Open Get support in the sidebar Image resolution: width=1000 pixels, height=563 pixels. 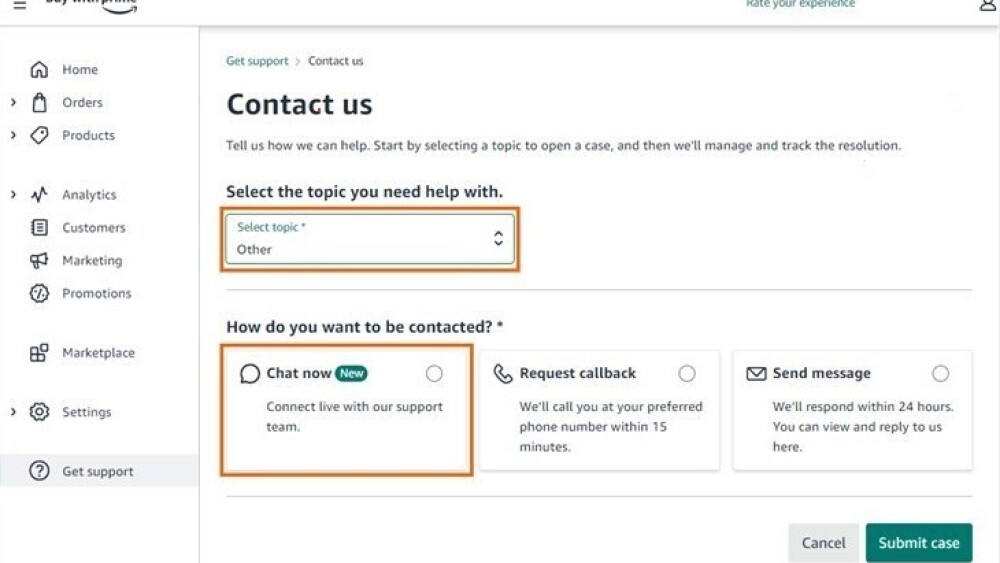[x=97, y=472]
